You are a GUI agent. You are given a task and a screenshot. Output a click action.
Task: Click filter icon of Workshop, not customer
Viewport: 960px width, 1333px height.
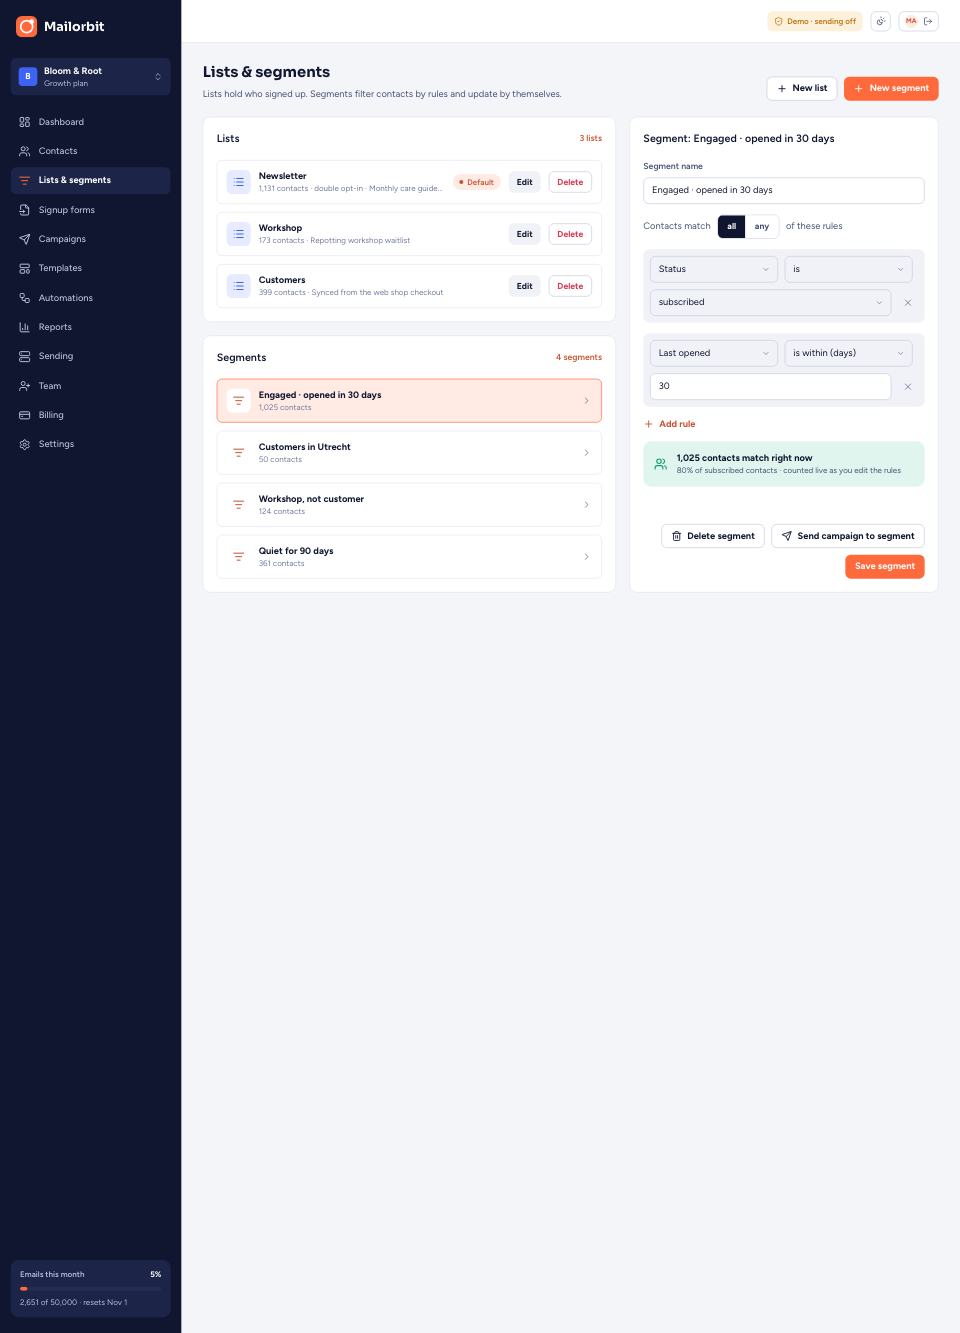[238, 505]
